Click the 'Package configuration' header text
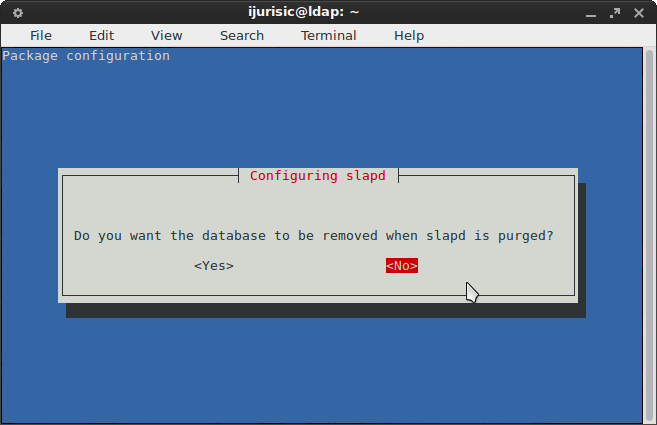657x425 pixels. 86,56
